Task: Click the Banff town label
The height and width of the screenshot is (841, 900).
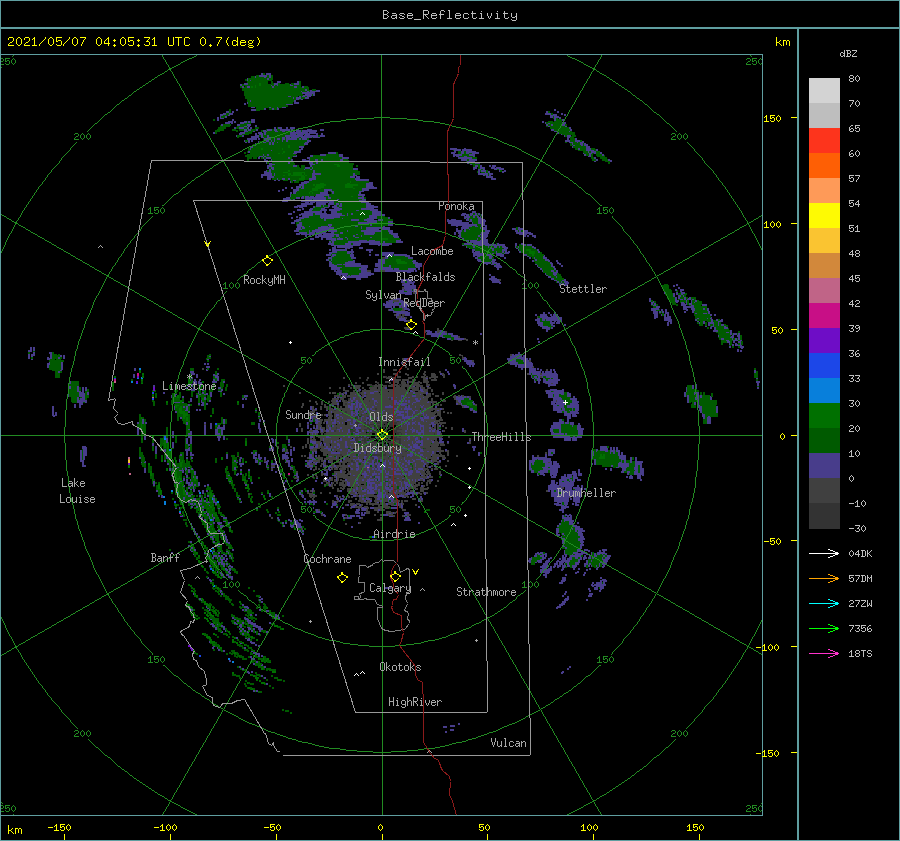Action: pos(165,557)
